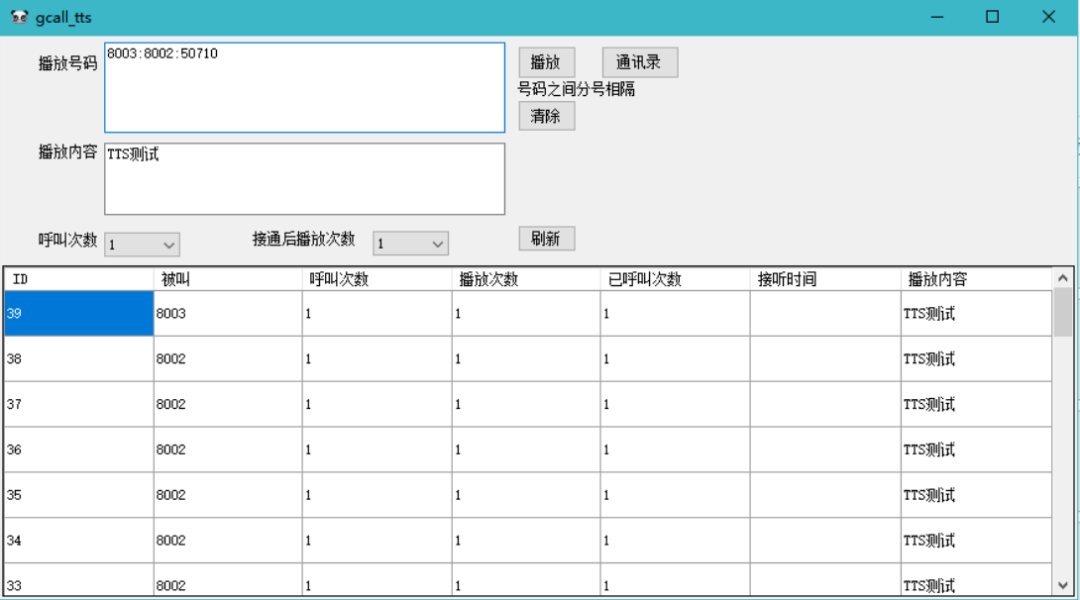Click the 播放 button
The width and height of the screenshot is (1080, 600).
546,62
